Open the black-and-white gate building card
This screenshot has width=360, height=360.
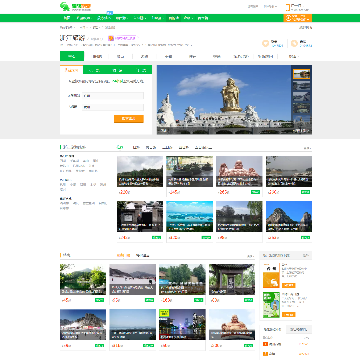pos(140,216)
